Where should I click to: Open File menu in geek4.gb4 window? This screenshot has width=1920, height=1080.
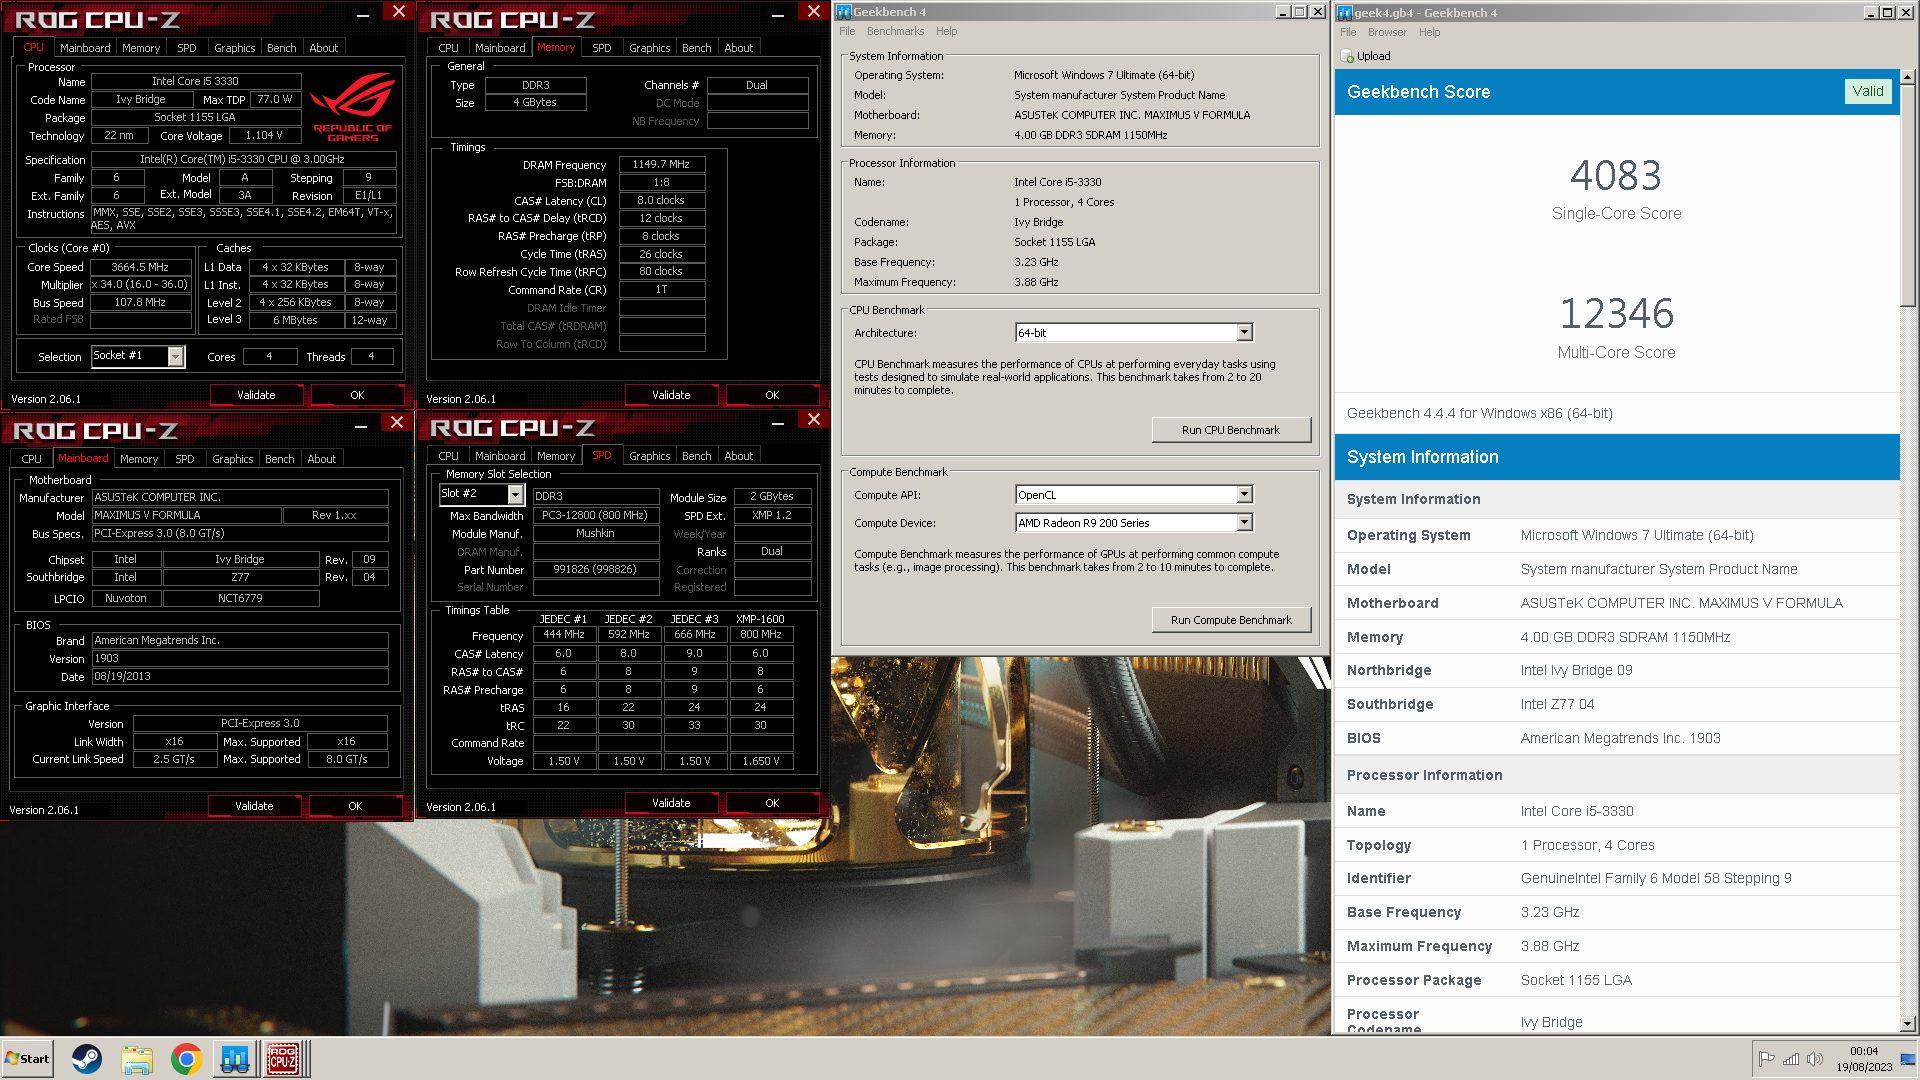point(1348,32)
